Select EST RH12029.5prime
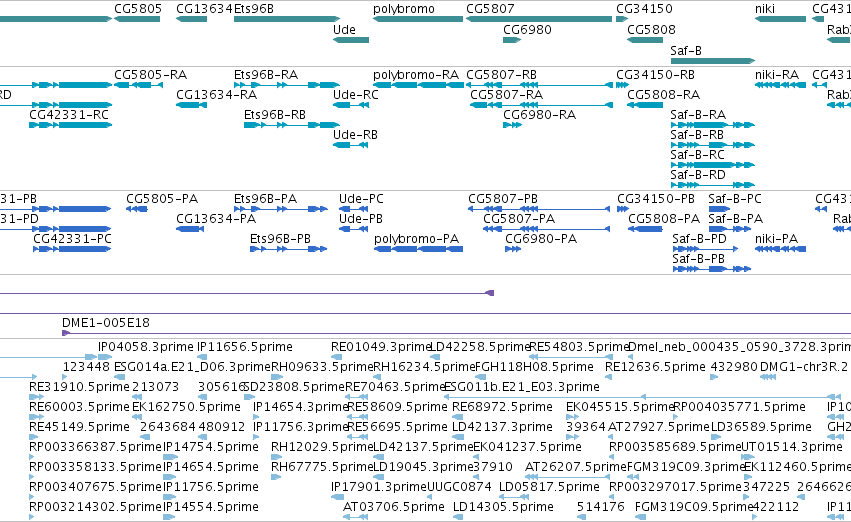Image resolution: width=851 pixels, height=522 pixels. click(x=322, y=447)
